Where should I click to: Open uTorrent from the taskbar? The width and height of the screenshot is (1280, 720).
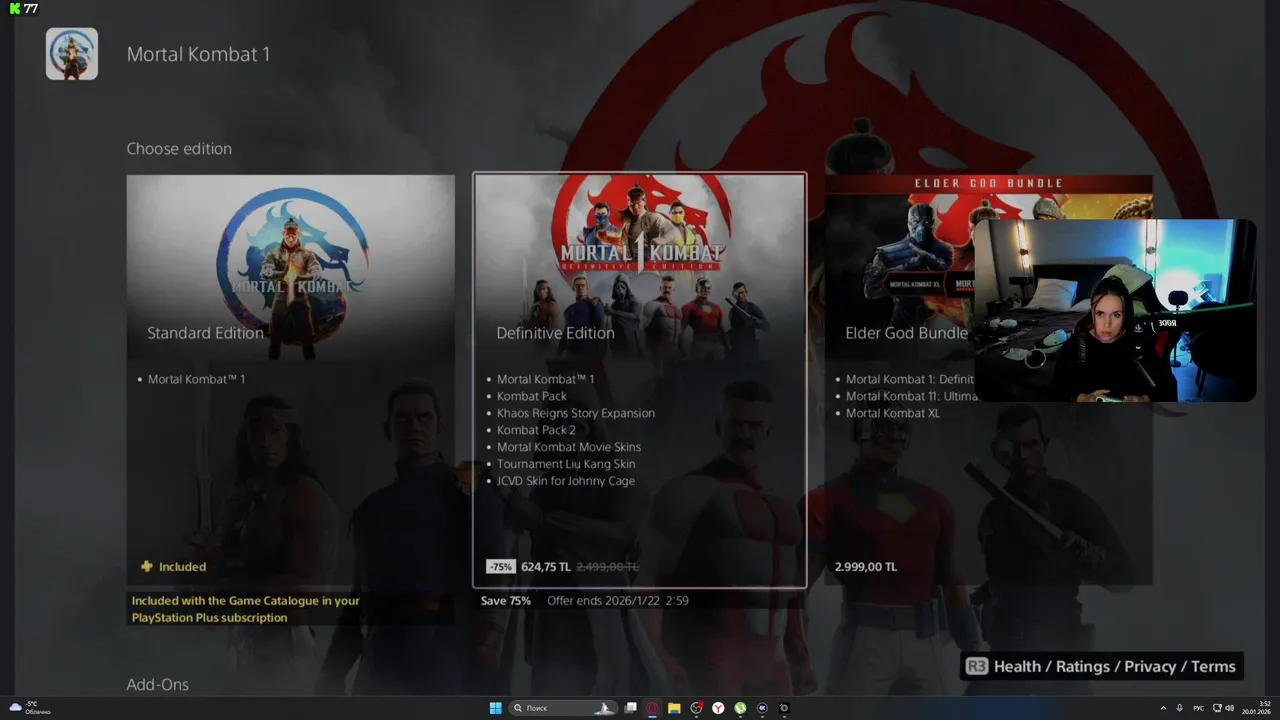[x=740, y=708]
